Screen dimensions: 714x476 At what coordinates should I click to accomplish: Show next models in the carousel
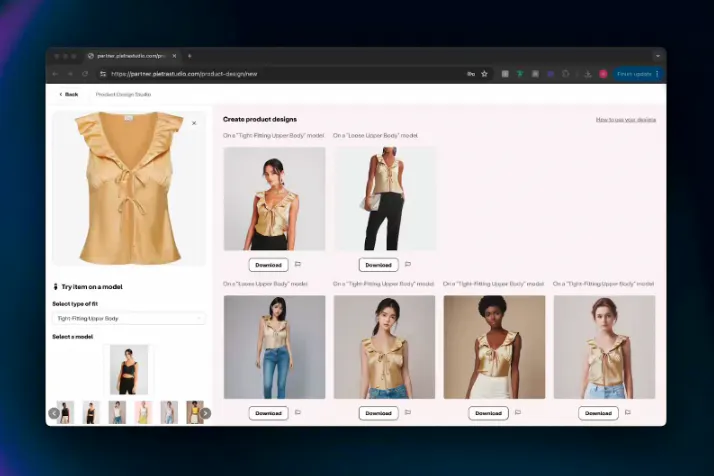pos(205,413)
